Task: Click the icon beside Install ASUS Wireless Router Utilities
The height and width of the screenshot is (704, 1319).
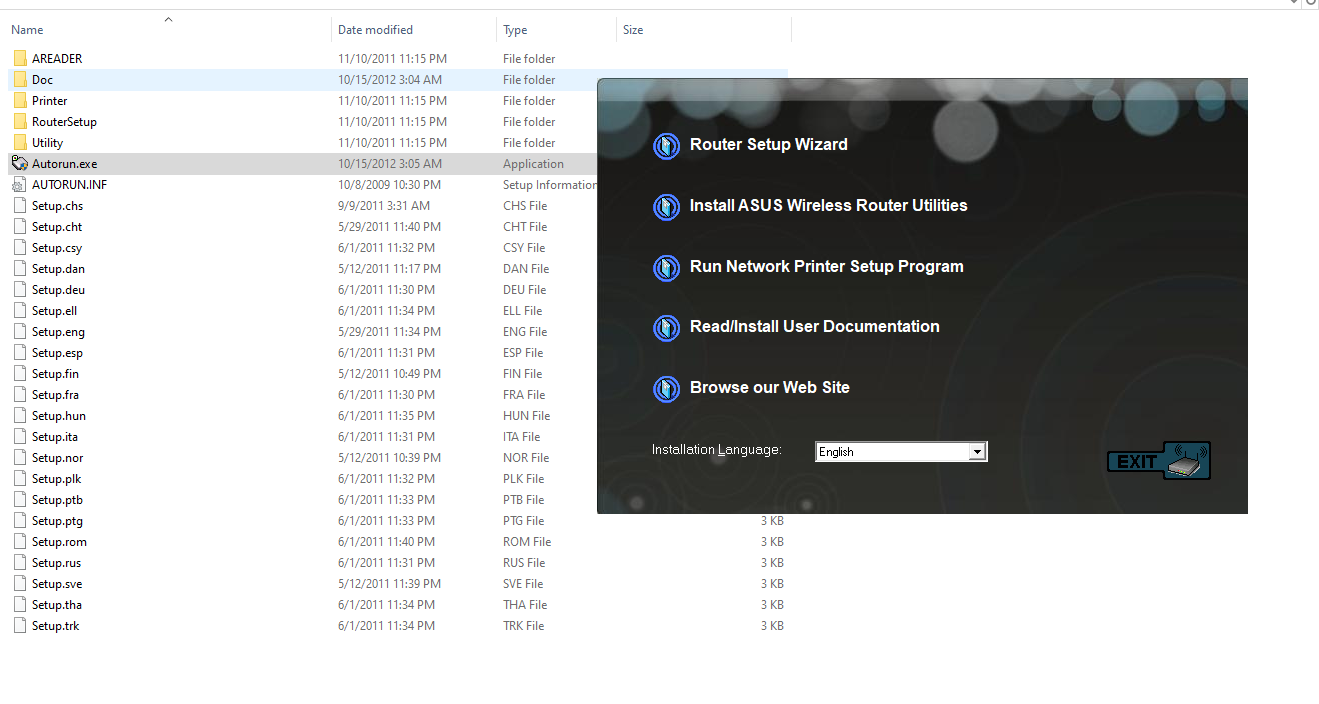Action: coord(666,207)
